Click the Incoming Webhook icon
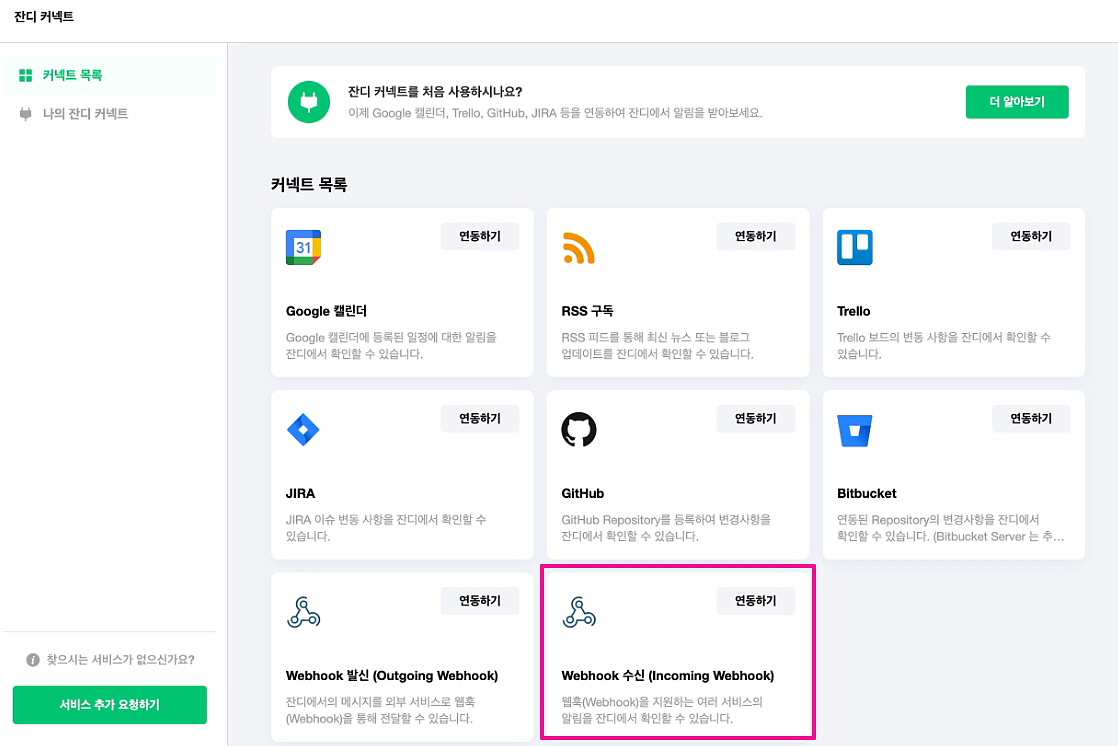 pyautogui.click(x=578, y=611)
